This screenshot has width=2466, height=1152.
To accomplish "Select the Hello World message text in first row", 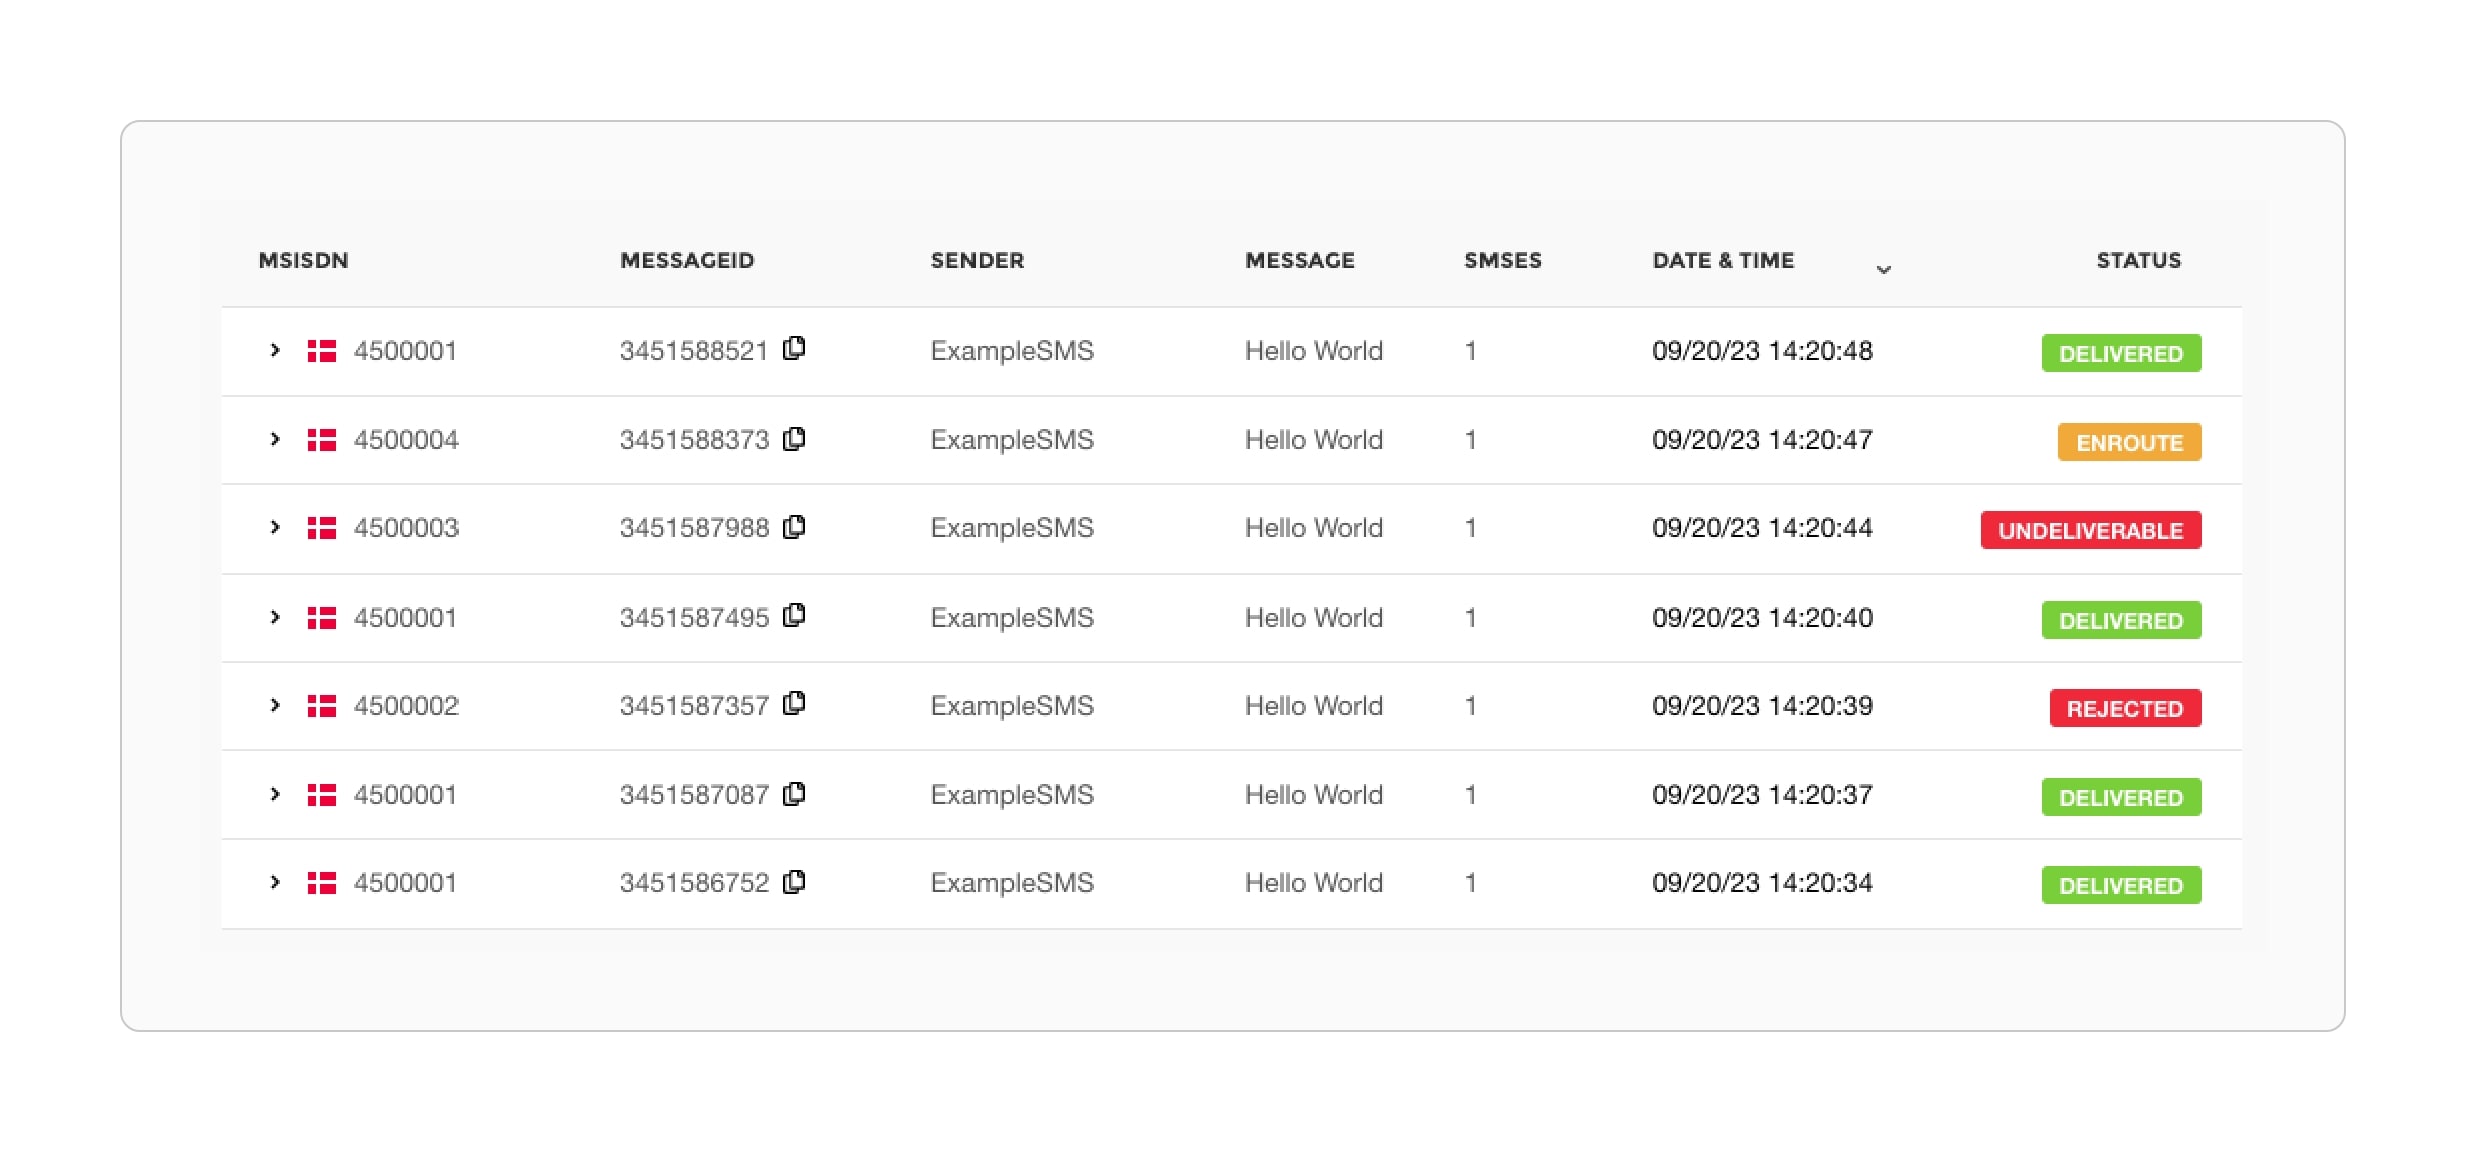I will click(1313, 350).
